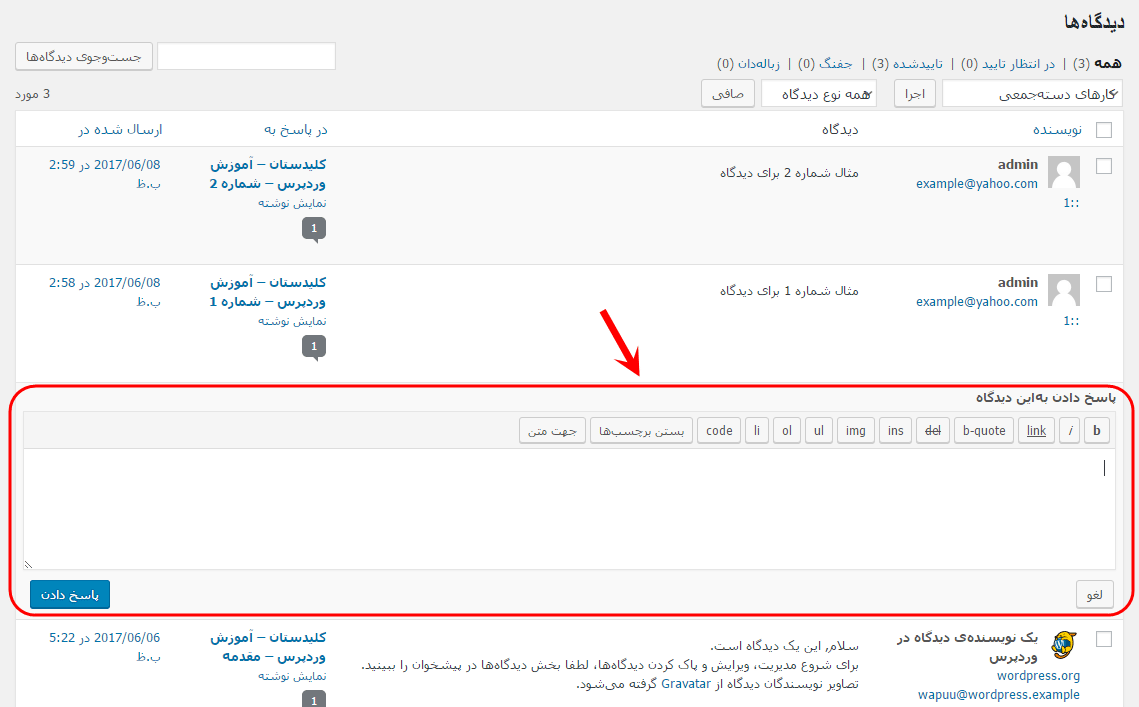Click the 2017/06/08 2:59 date link

105,174
